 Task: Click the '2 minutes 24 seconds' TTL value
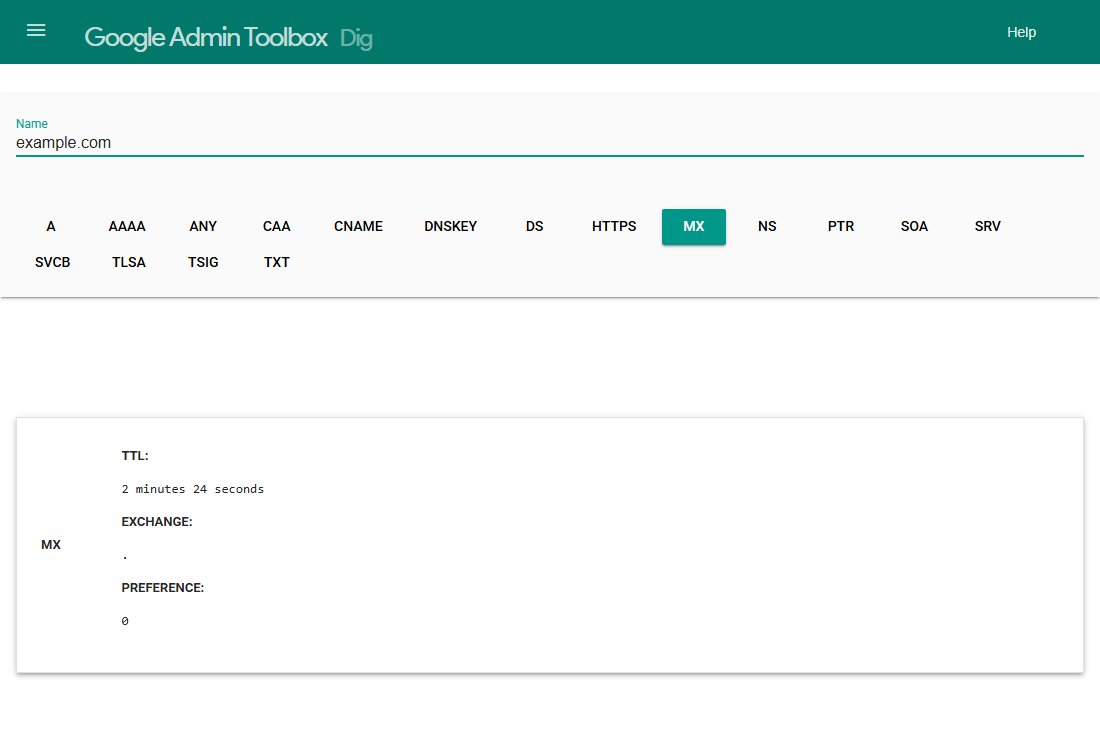(193, 489)
